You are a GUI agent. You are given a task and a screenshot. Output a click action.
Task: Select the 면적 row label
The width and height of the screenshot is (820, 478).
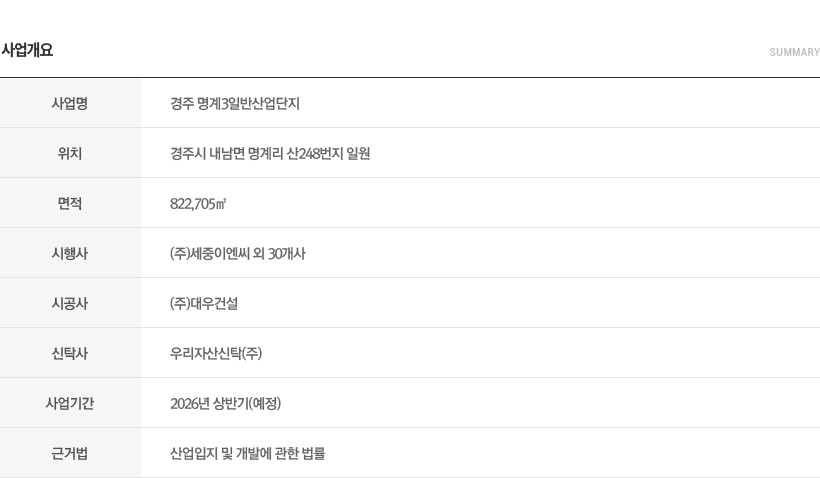[70, 203]
